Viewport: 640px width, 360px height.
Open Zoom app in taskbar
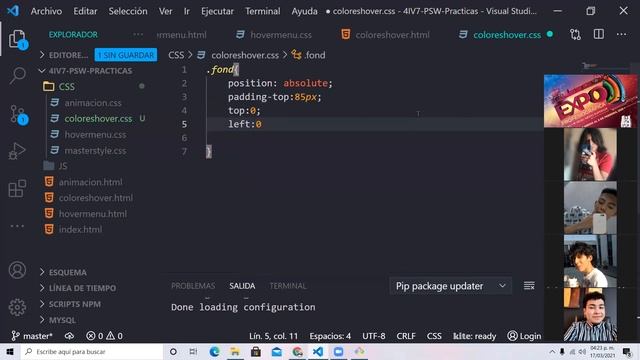pos(338,351)
